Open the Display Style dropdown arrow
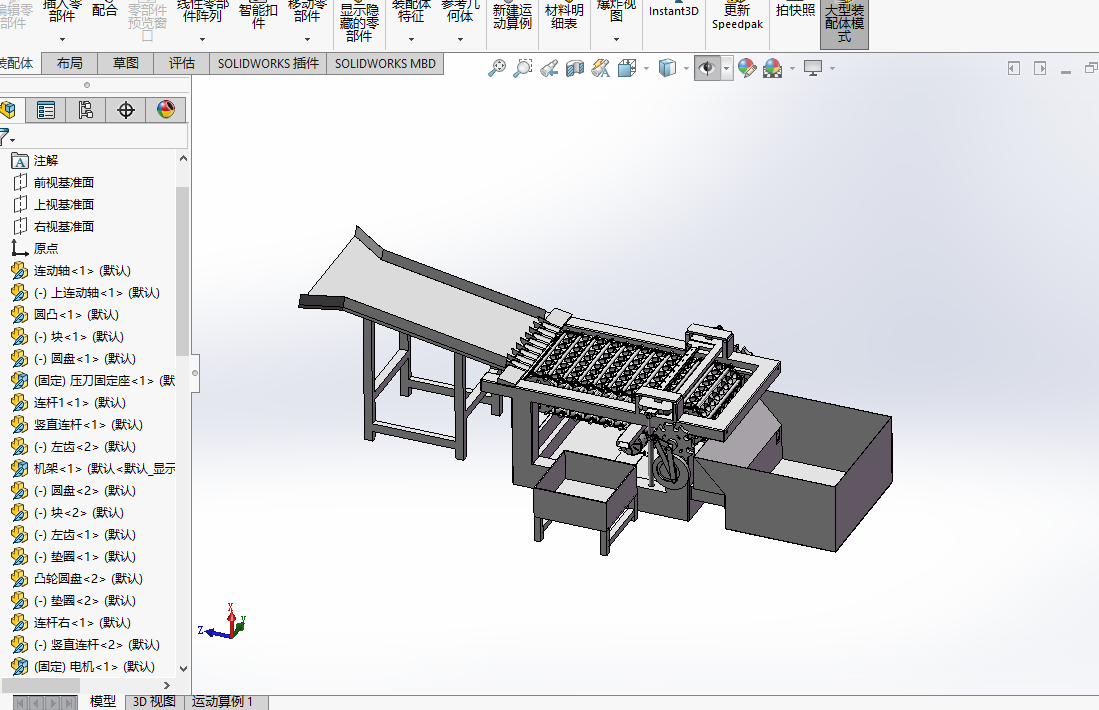 pyautogui.click(x=685, y=68)
